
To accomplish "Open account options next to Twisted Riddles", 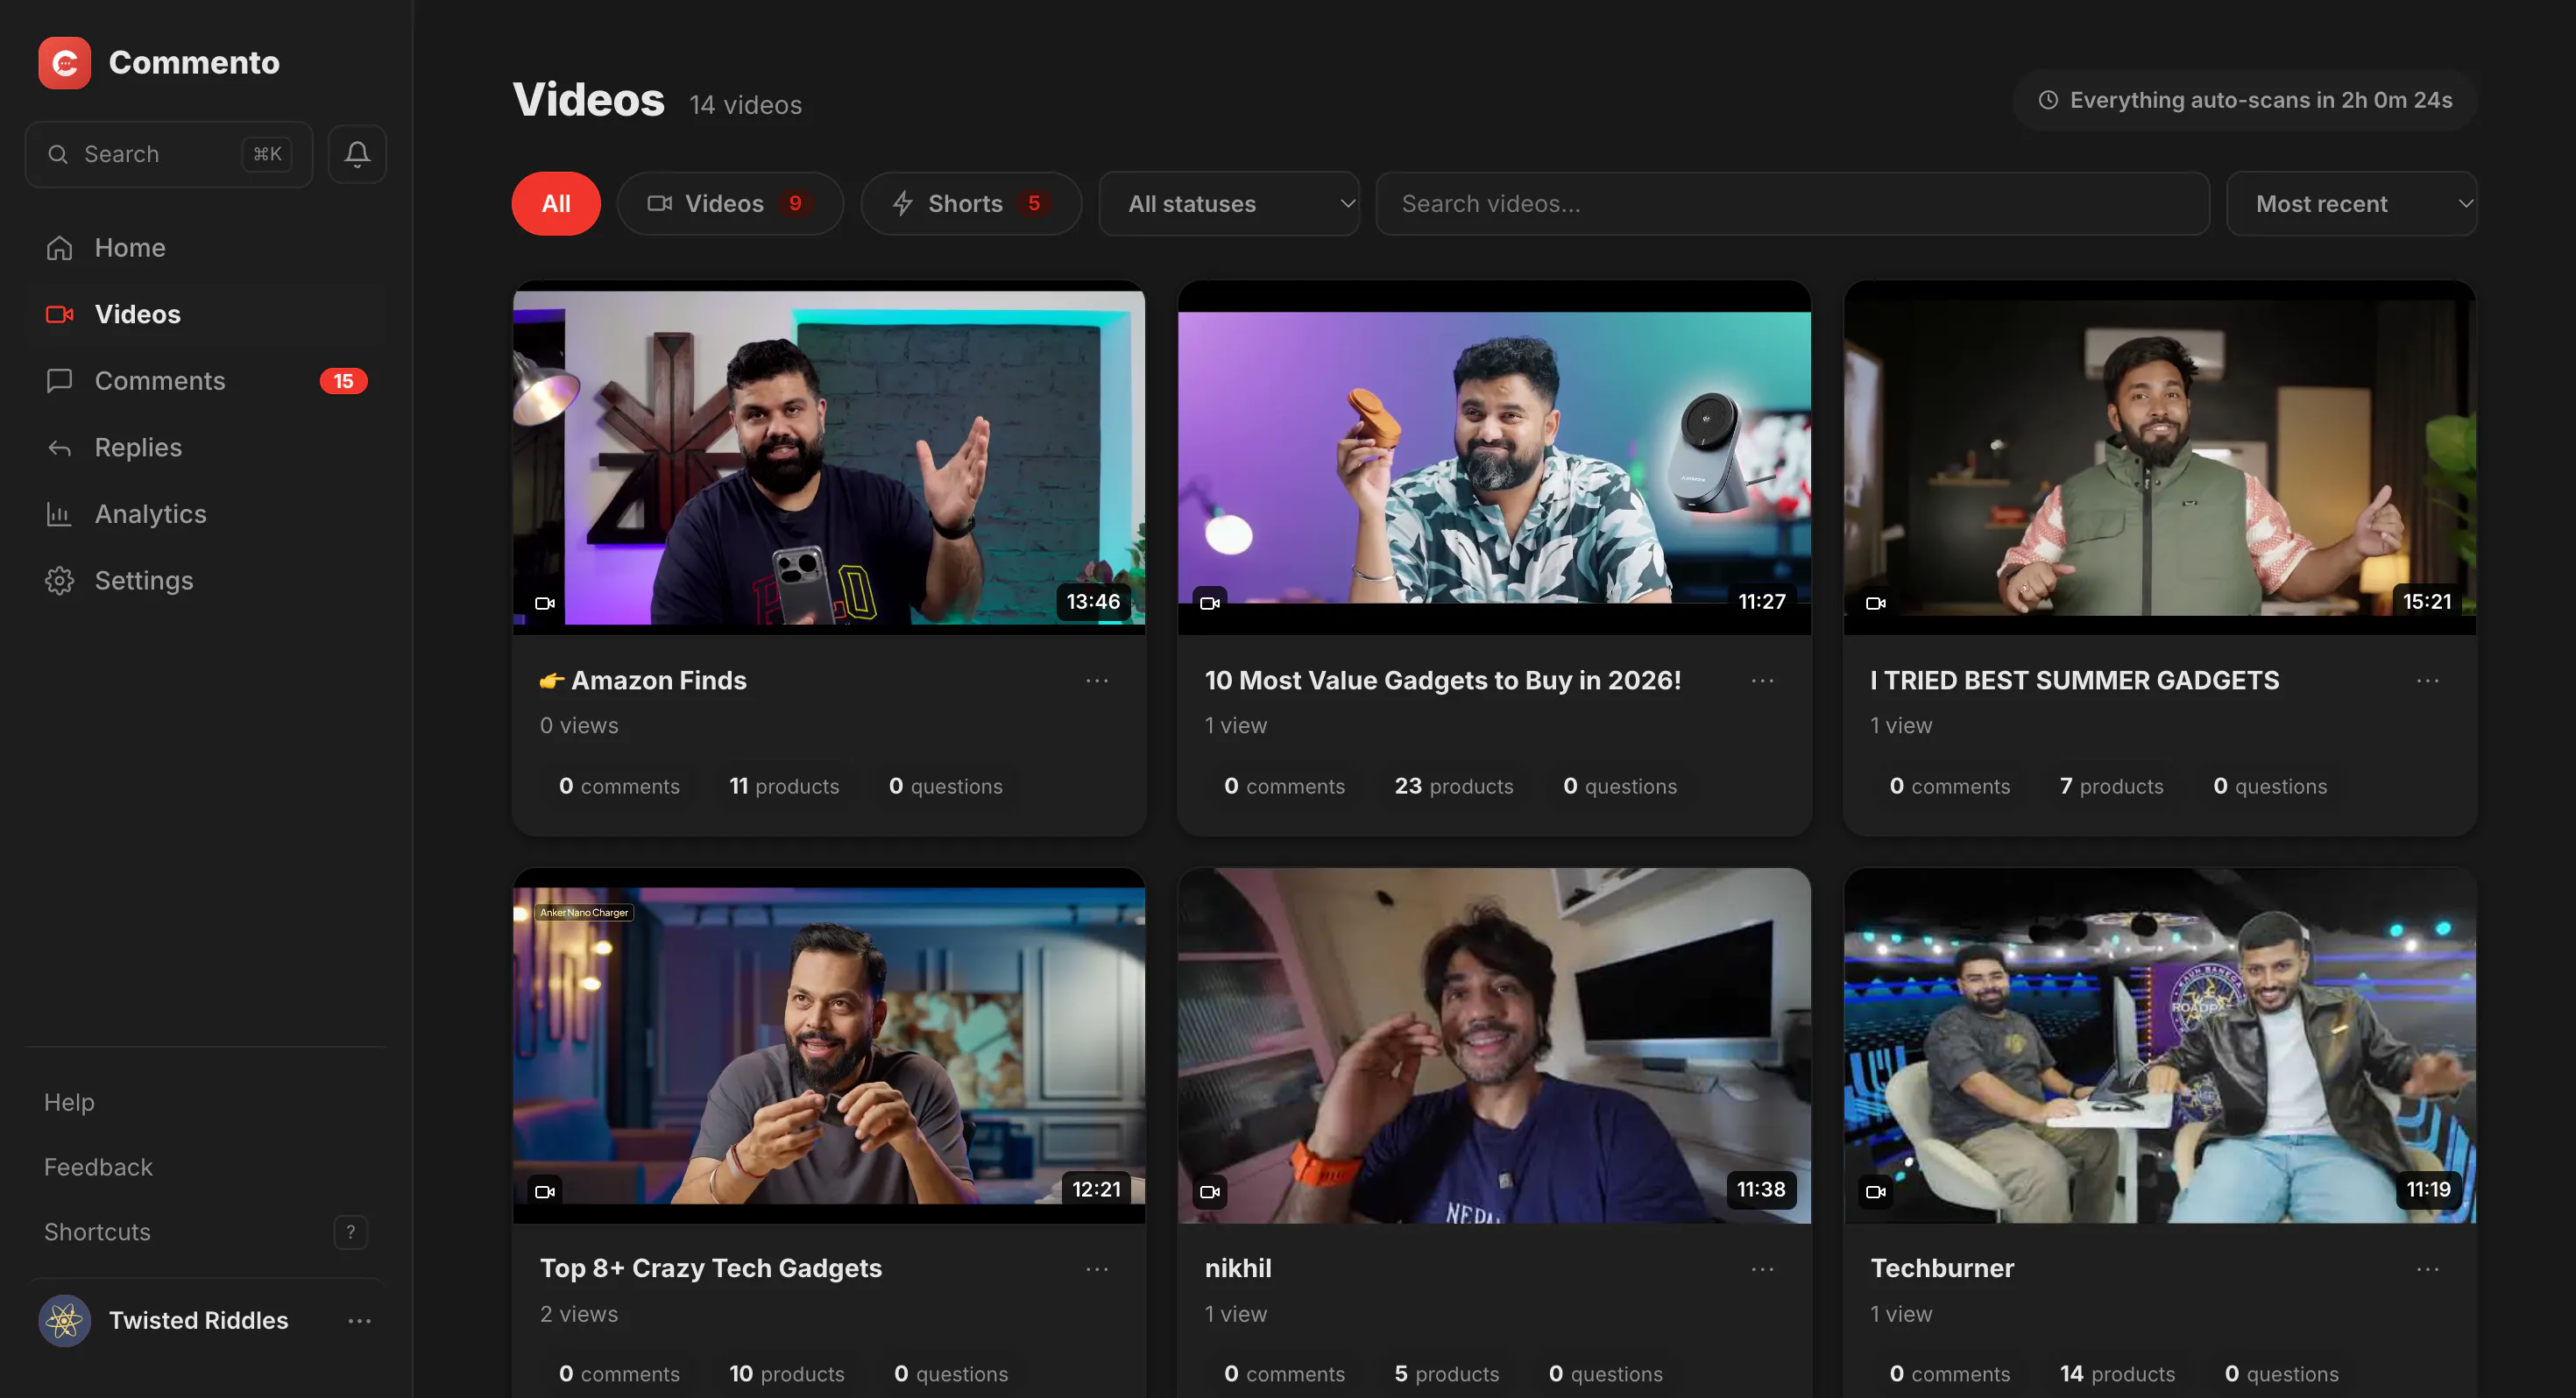I will [359, 1320].
